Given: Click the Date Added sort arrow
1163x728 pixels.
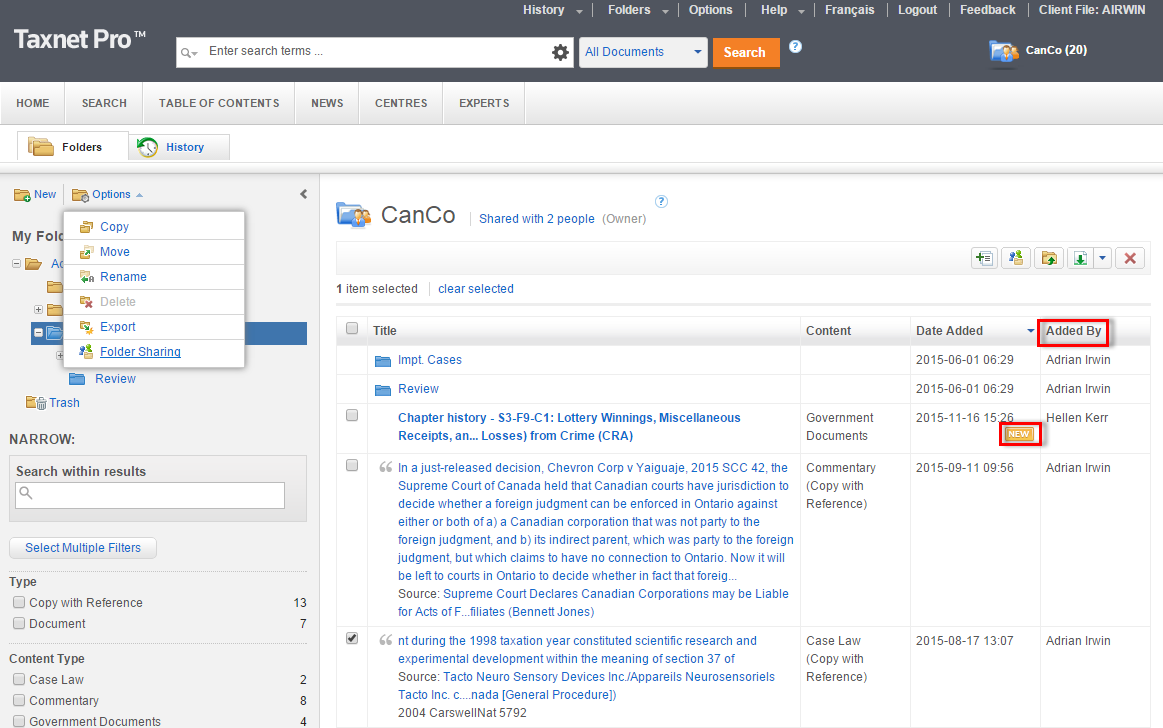Looking at the screenshot, I should 1030,331.
